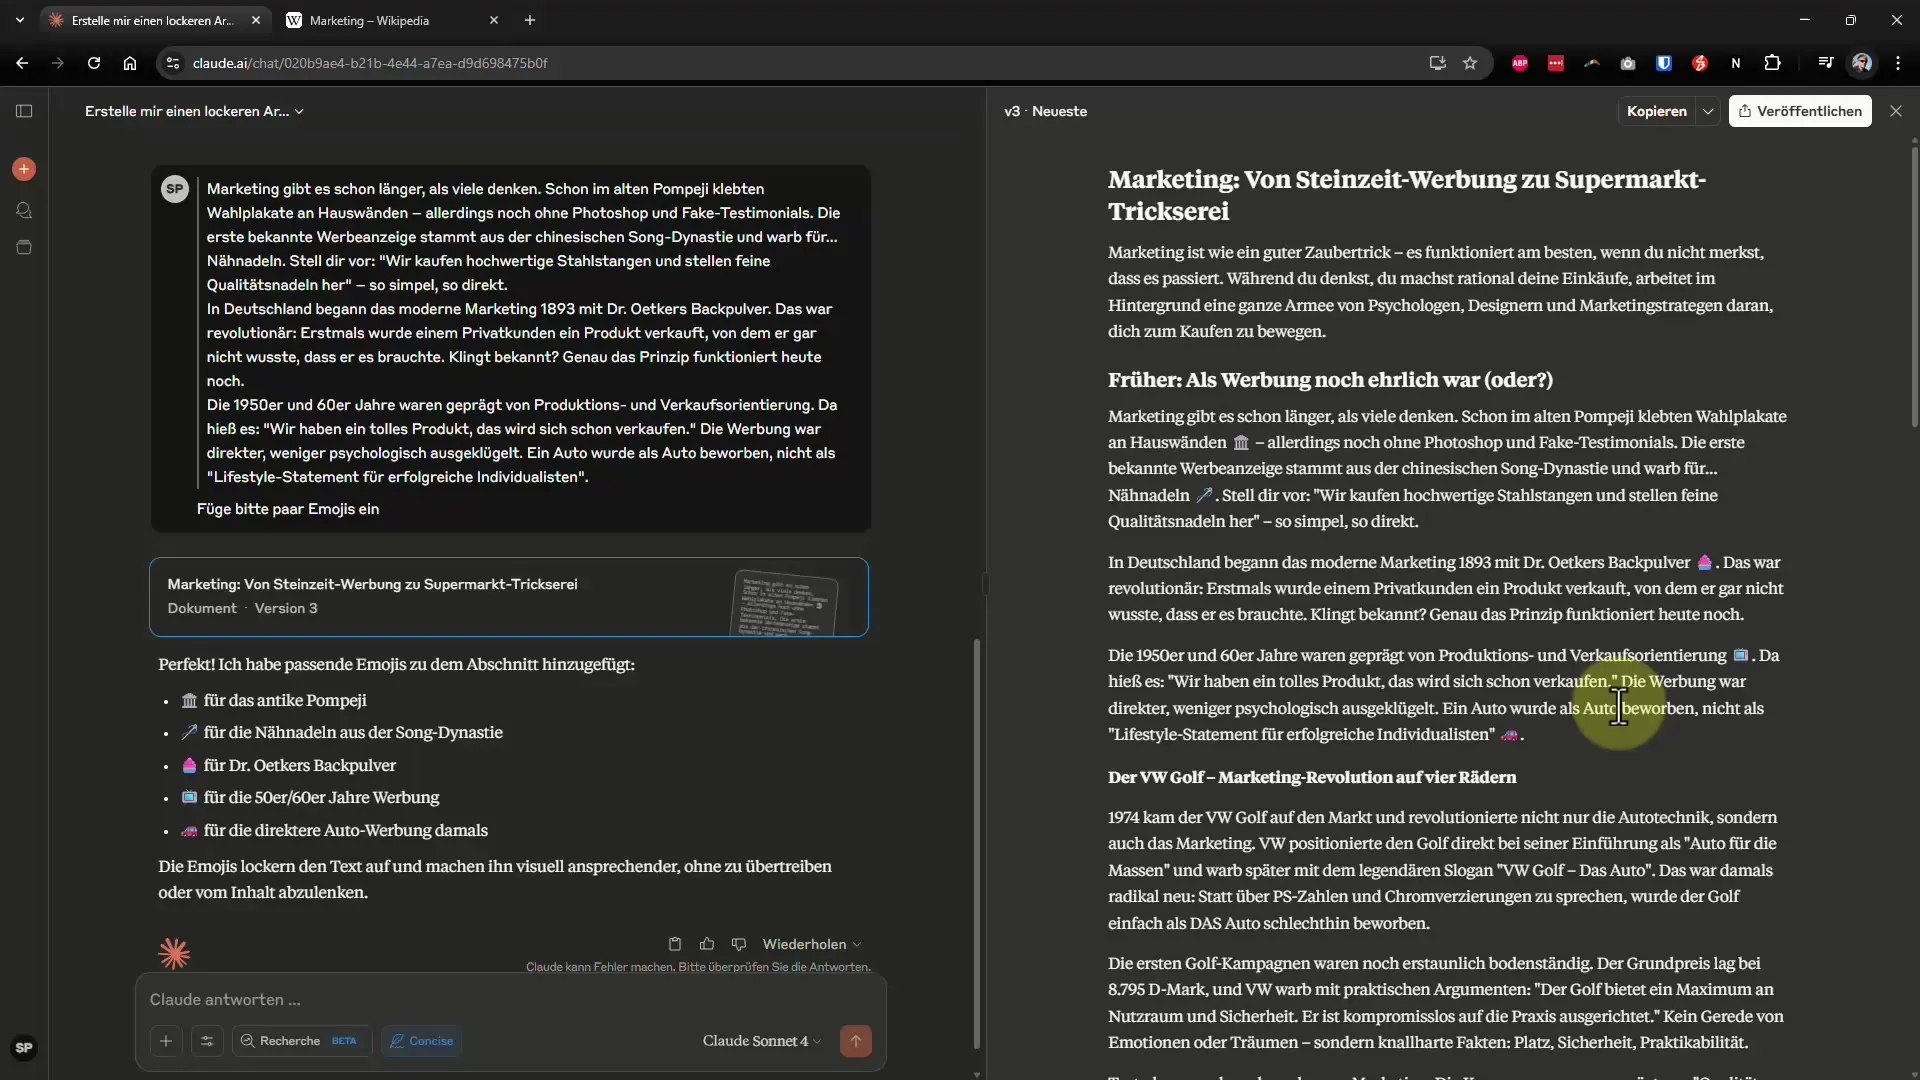Click the Claude antworten input field
Screen dimensions: 1920x1080
tap(510, 1000)
